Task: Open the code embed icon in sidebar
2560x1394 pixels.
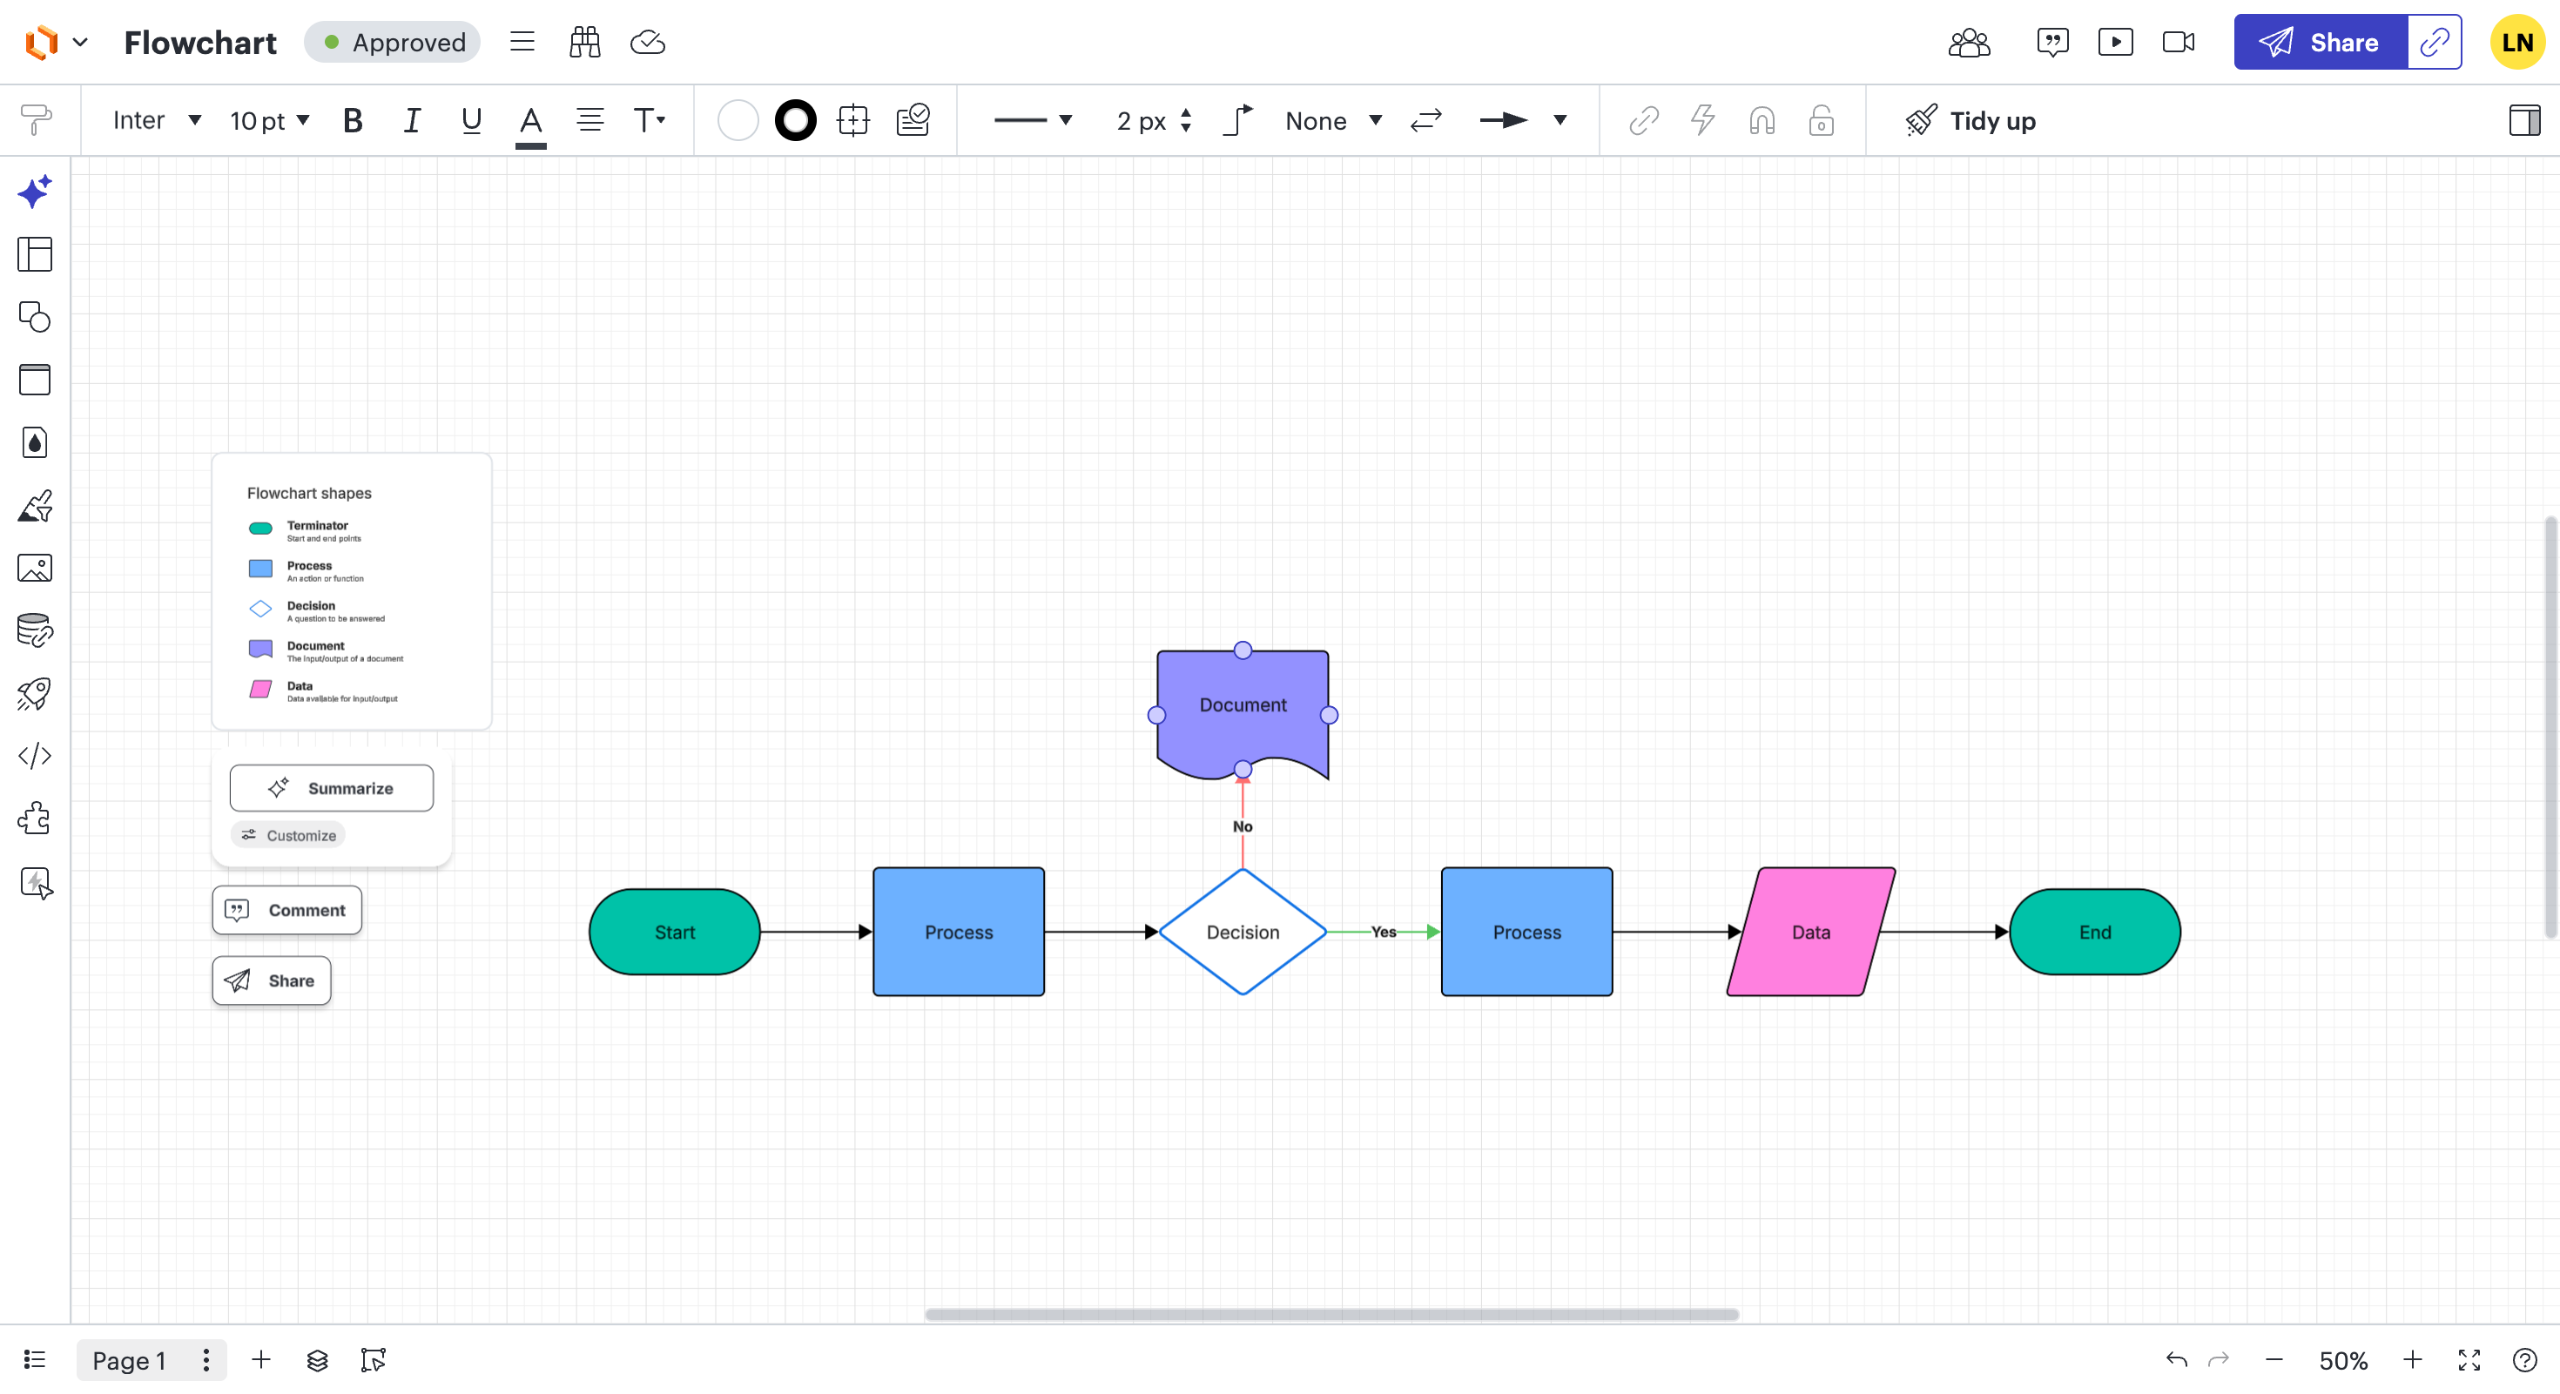Action: [35, 756]
